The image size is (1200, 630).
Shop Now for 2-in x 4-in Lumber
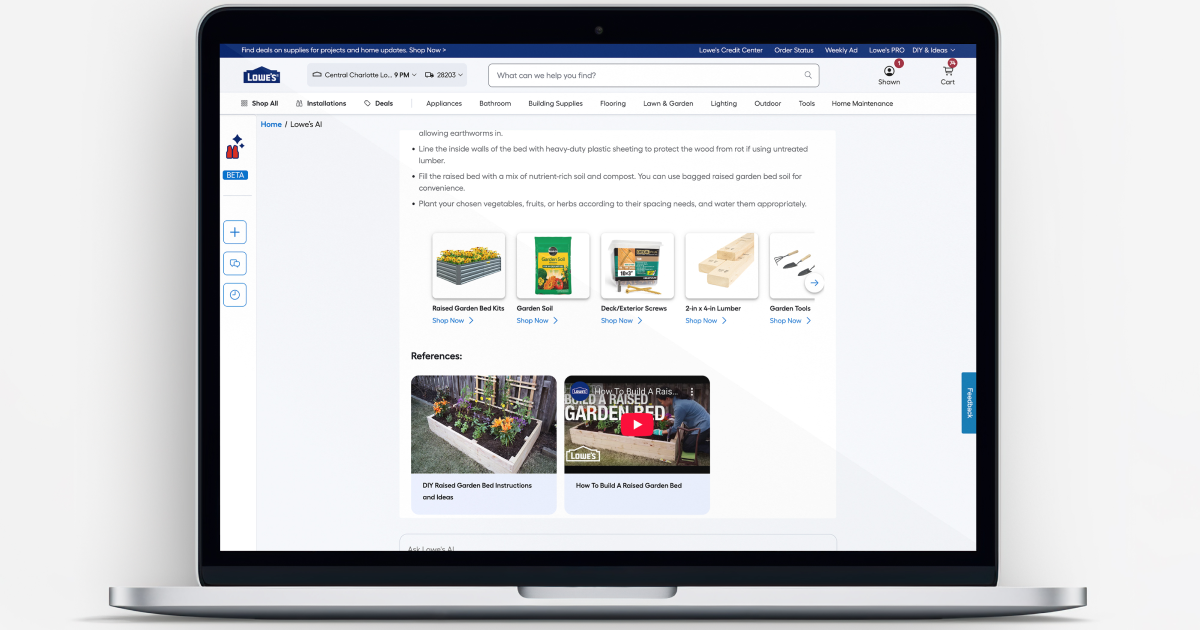[x=701, y=321]
